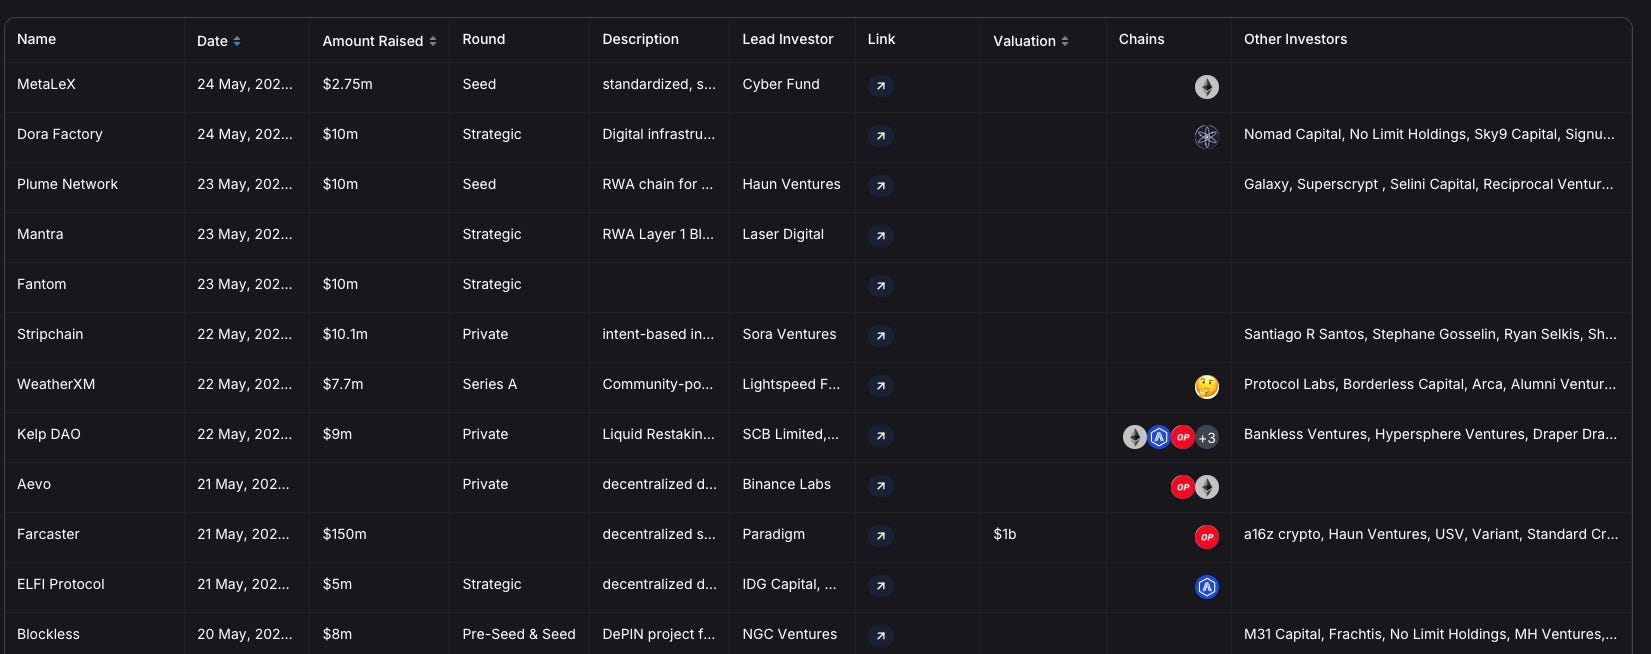Click Binance Labs lead investor cell
Screen dimensions: 1651x654
point(786,484)
